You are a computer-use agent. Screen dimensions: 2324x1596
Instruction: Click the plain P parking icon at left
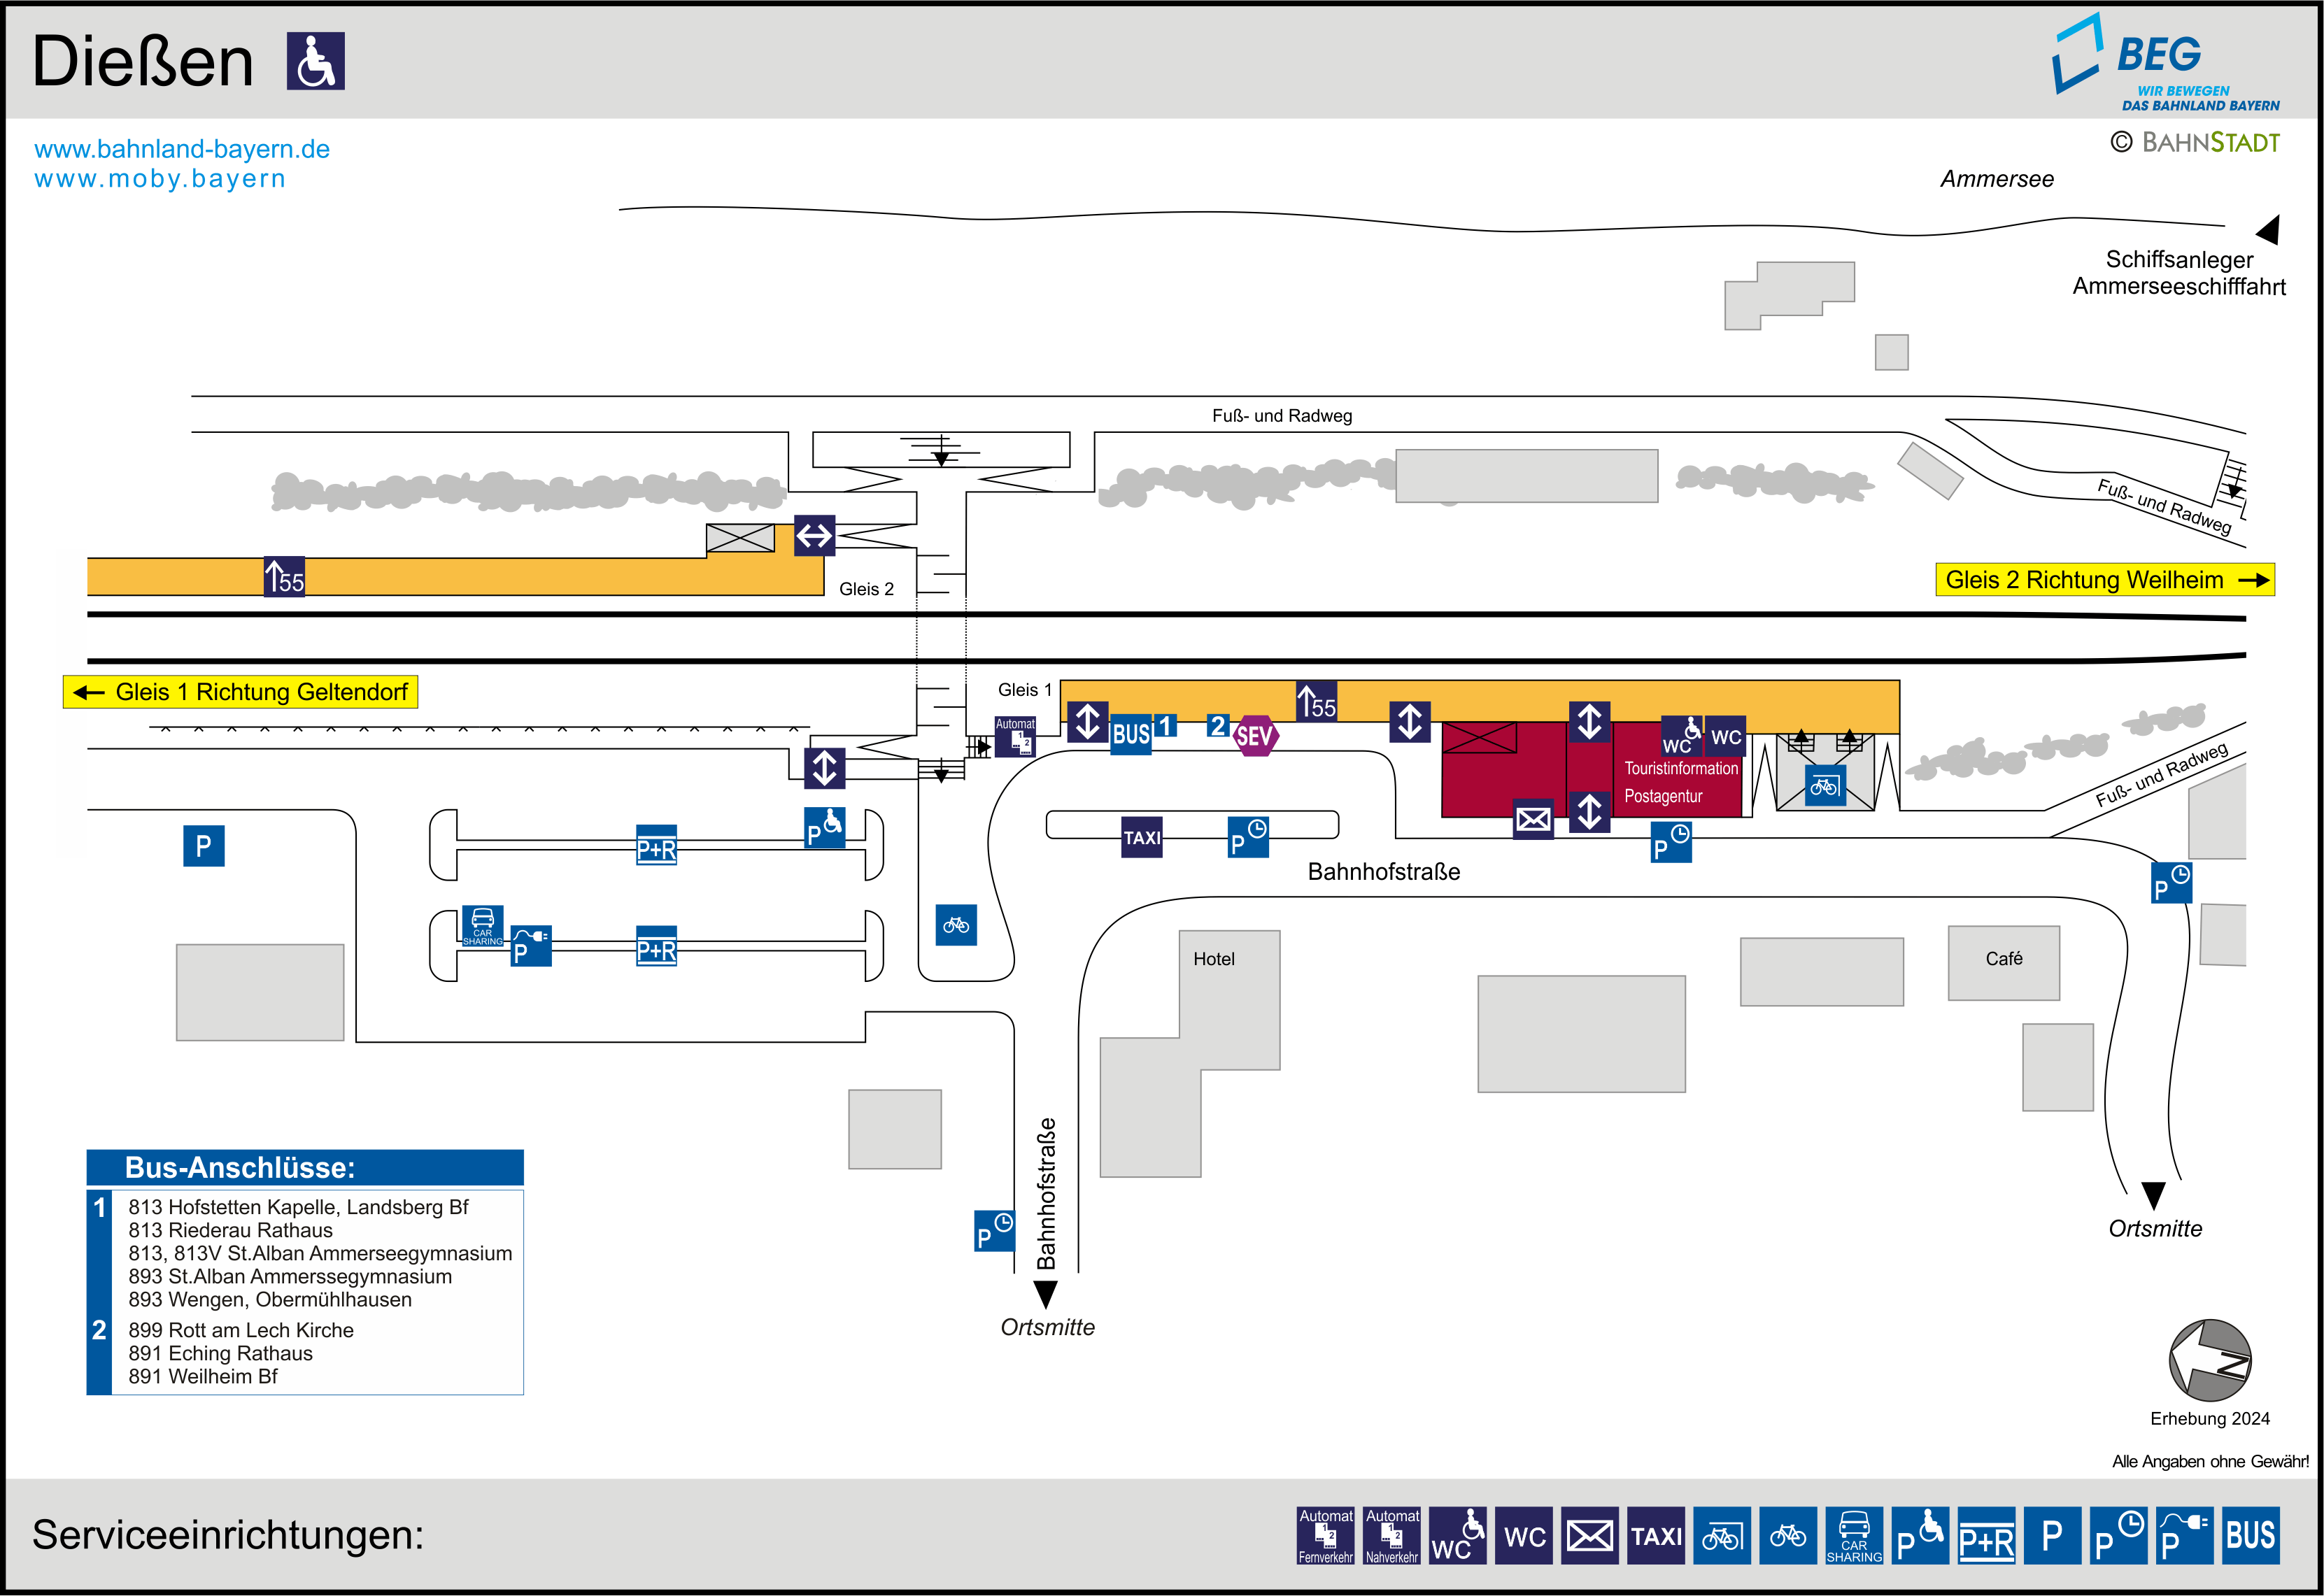point(203,846)
